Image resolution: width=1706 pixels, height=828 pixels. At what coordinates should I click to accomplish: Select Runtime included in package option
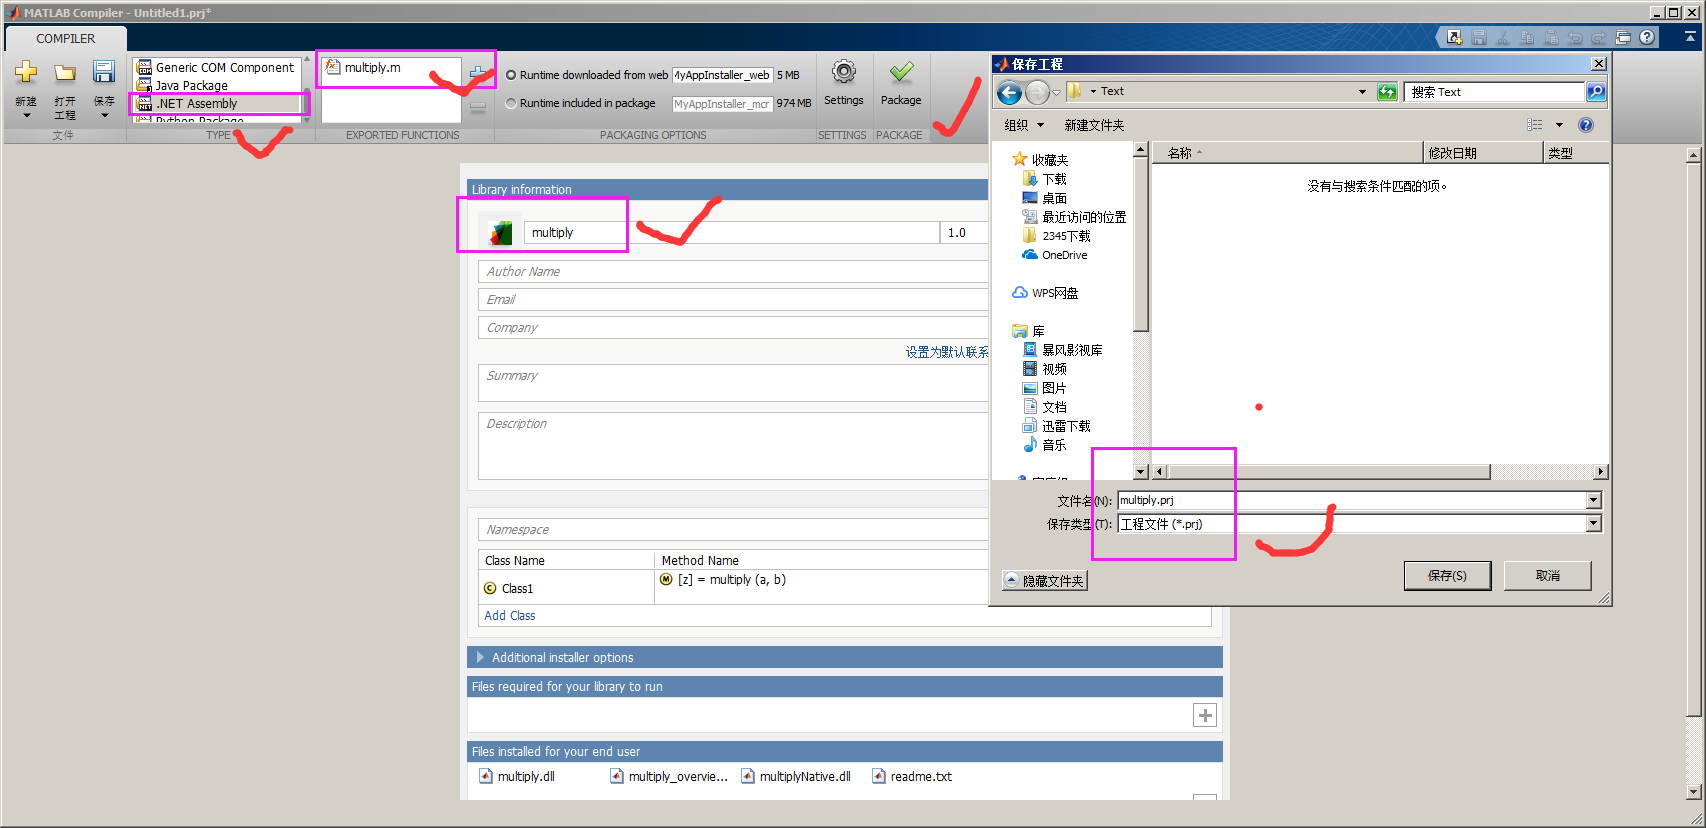click(x=511, y=103)
